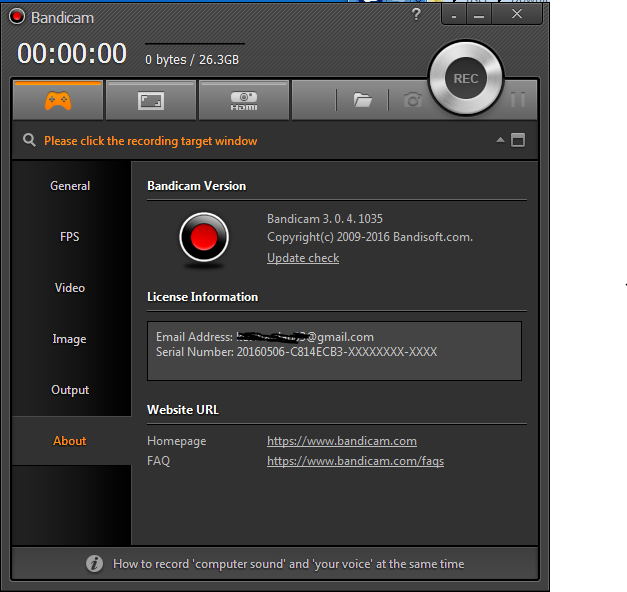The image size is (627, 592).
Task: Click the 'FAQ' label
Action: [x=159, y=461]
